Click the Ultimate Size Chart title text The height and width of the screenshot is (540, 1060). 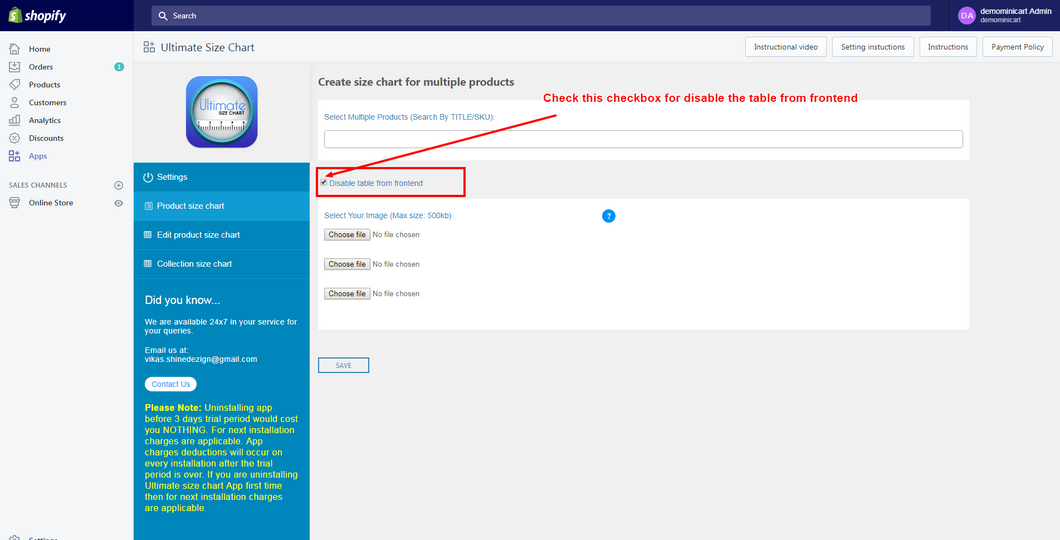pos(208,47)
